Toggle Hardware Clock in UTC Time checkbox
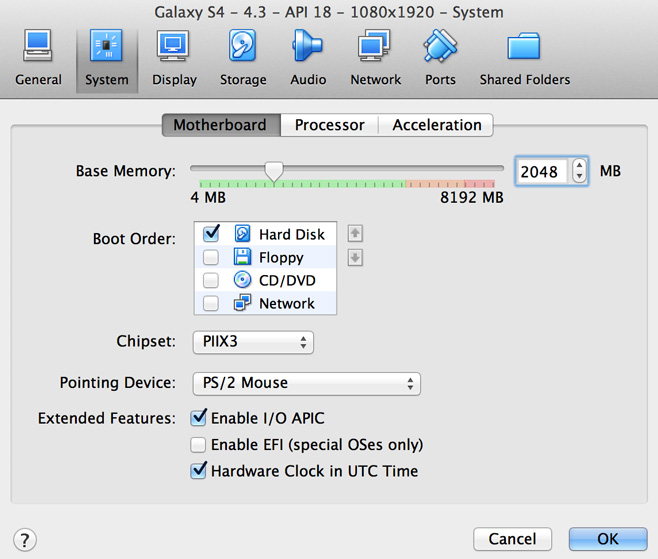658x559 pixels. click(198, 471)
